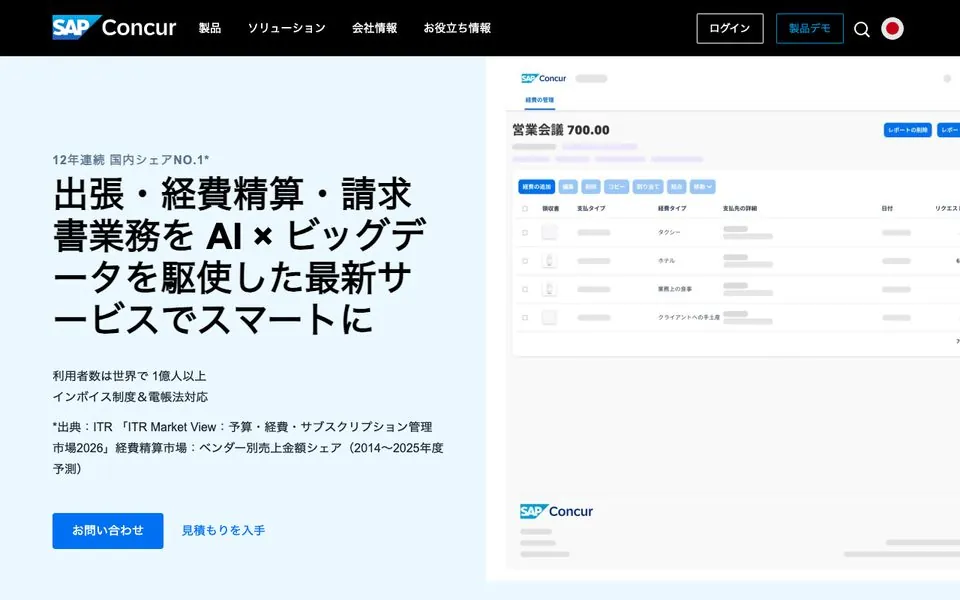The image size is (960, 600).
Task: Click the 12年連続 国内シェアNO.1* text
Action: (130, 160)
